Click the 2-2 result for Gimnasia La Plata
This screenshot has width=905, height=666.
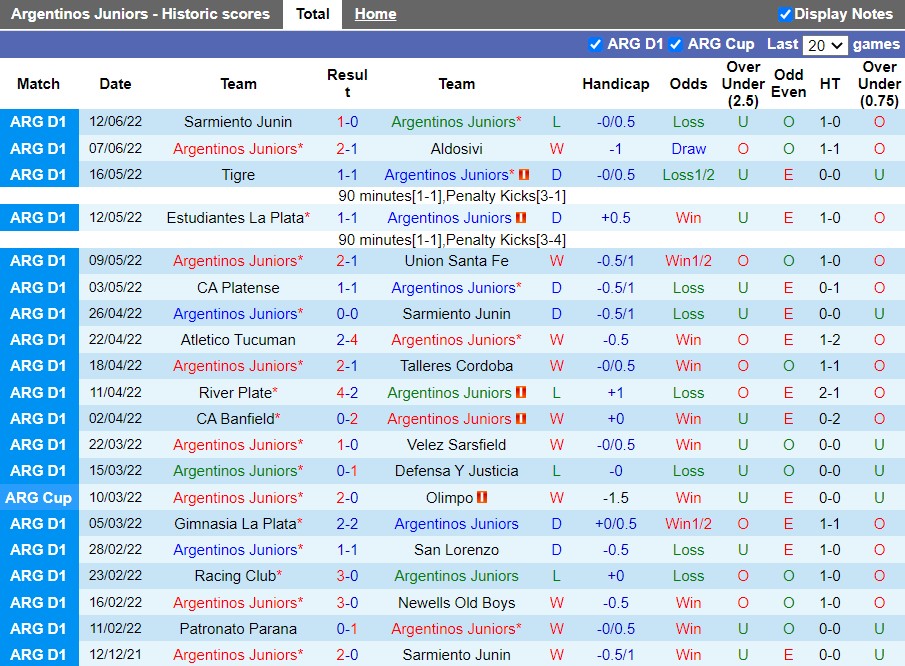(x=347, y=523)
